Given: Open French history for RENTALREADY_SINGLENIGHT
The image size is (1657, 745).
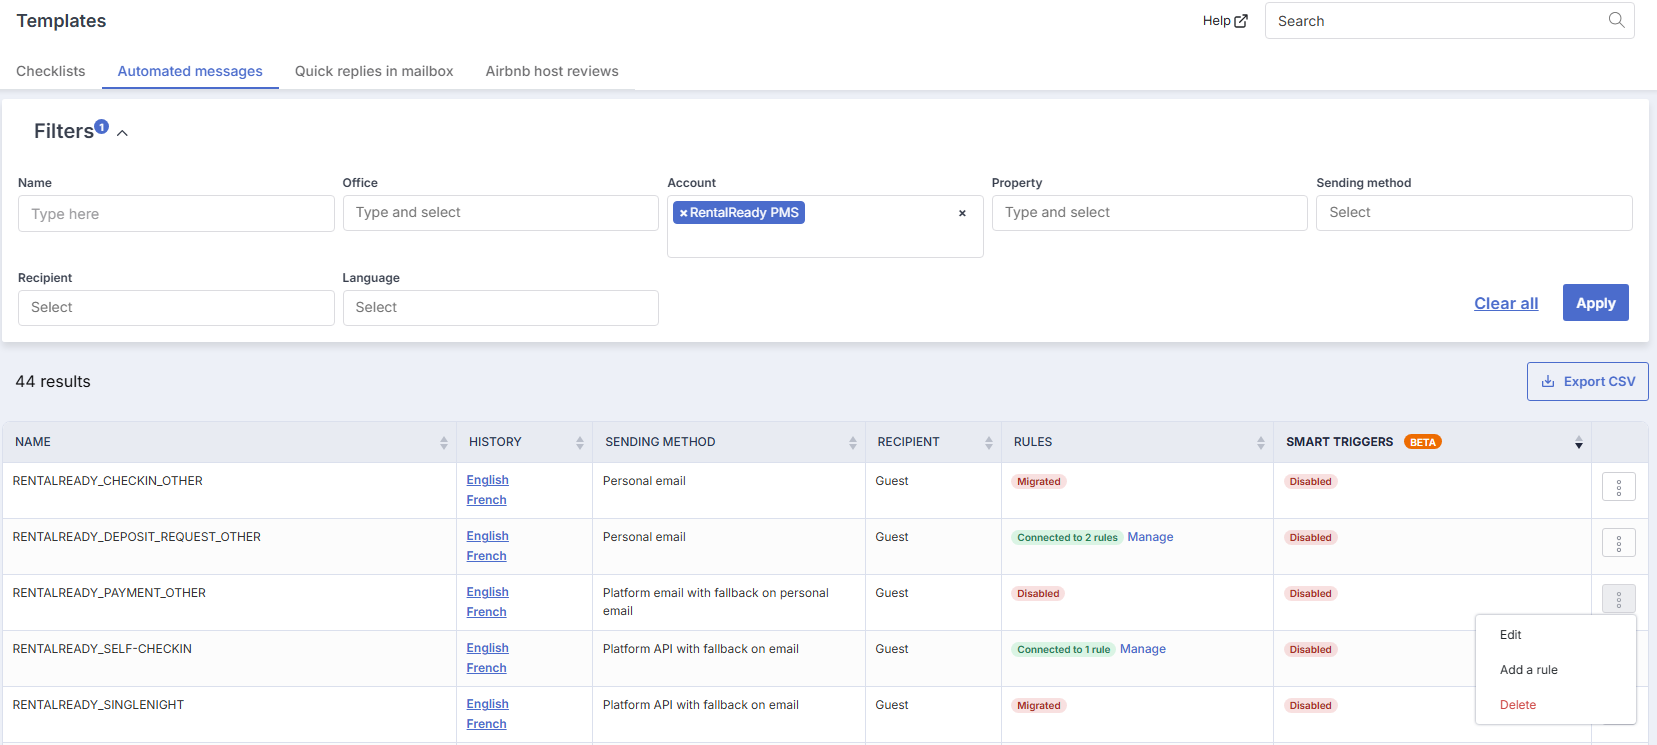Looking at the screenshot, I should (x=486, y=724).
